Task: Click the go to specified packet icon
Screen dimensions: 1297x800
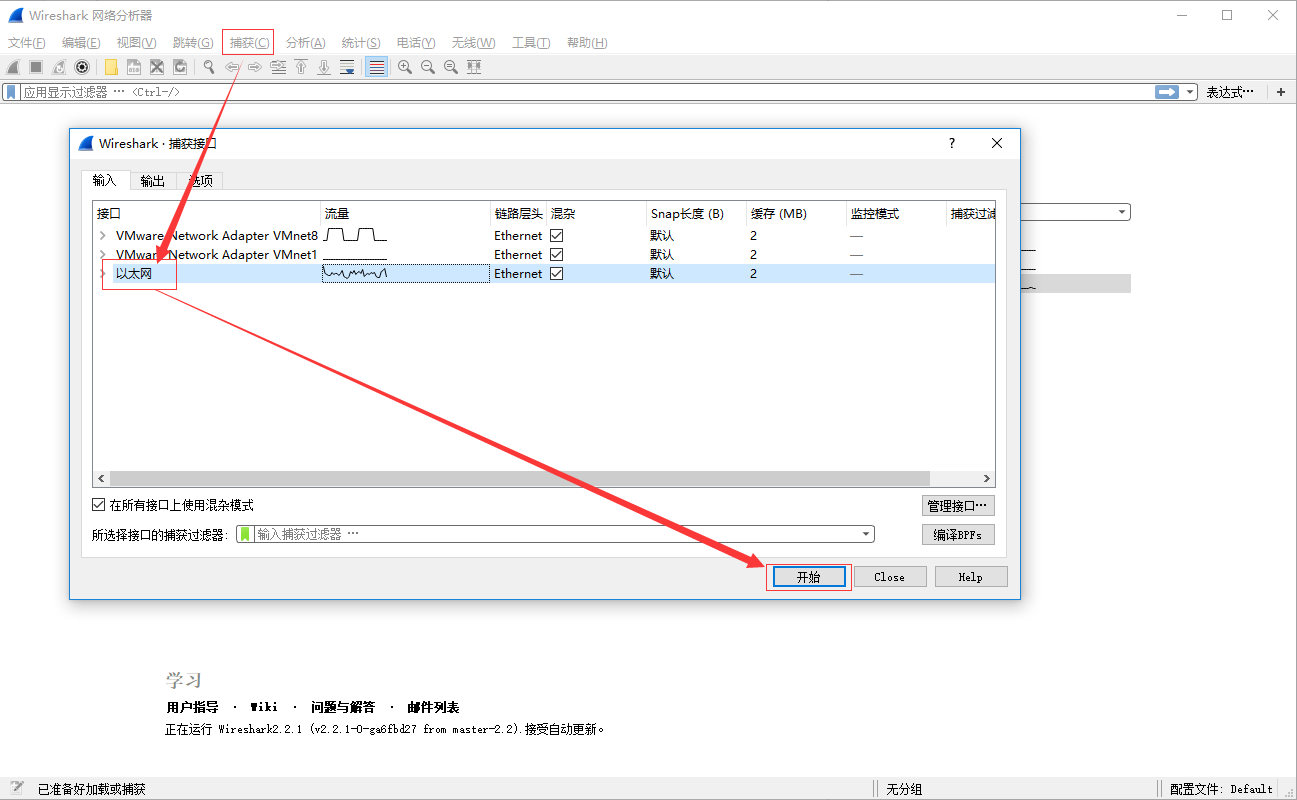Action: coord(278,67)
